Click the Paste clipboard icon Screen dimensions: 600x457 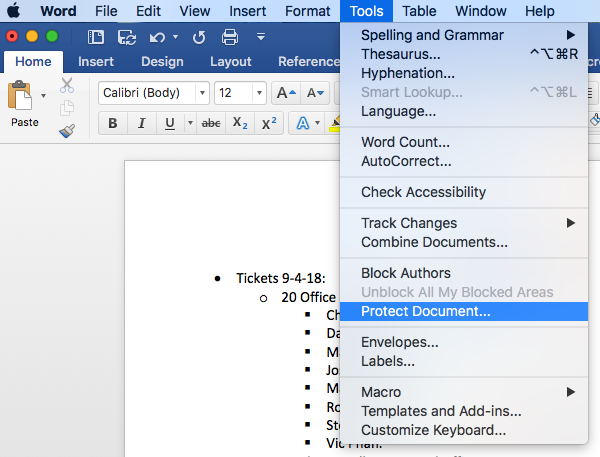point(20,95)
